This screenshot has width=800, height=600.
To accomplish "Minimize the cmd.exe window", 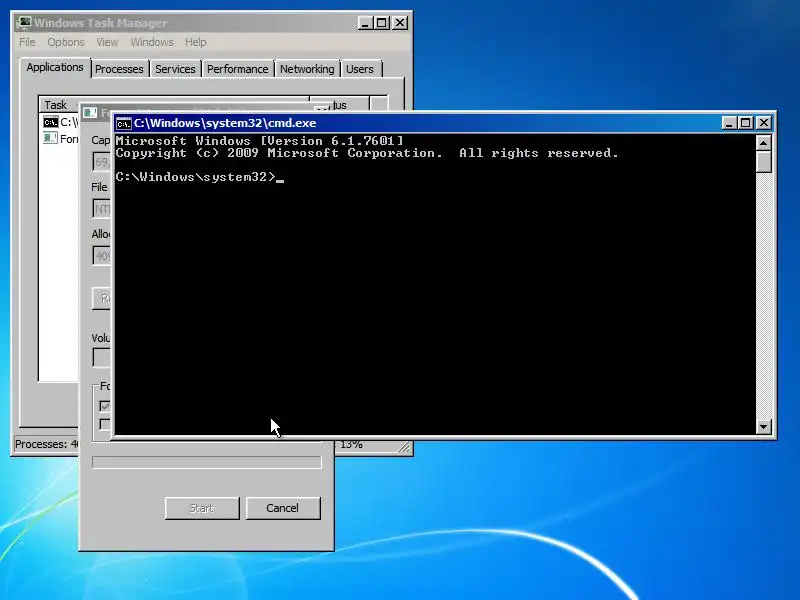I will (729, 123).
